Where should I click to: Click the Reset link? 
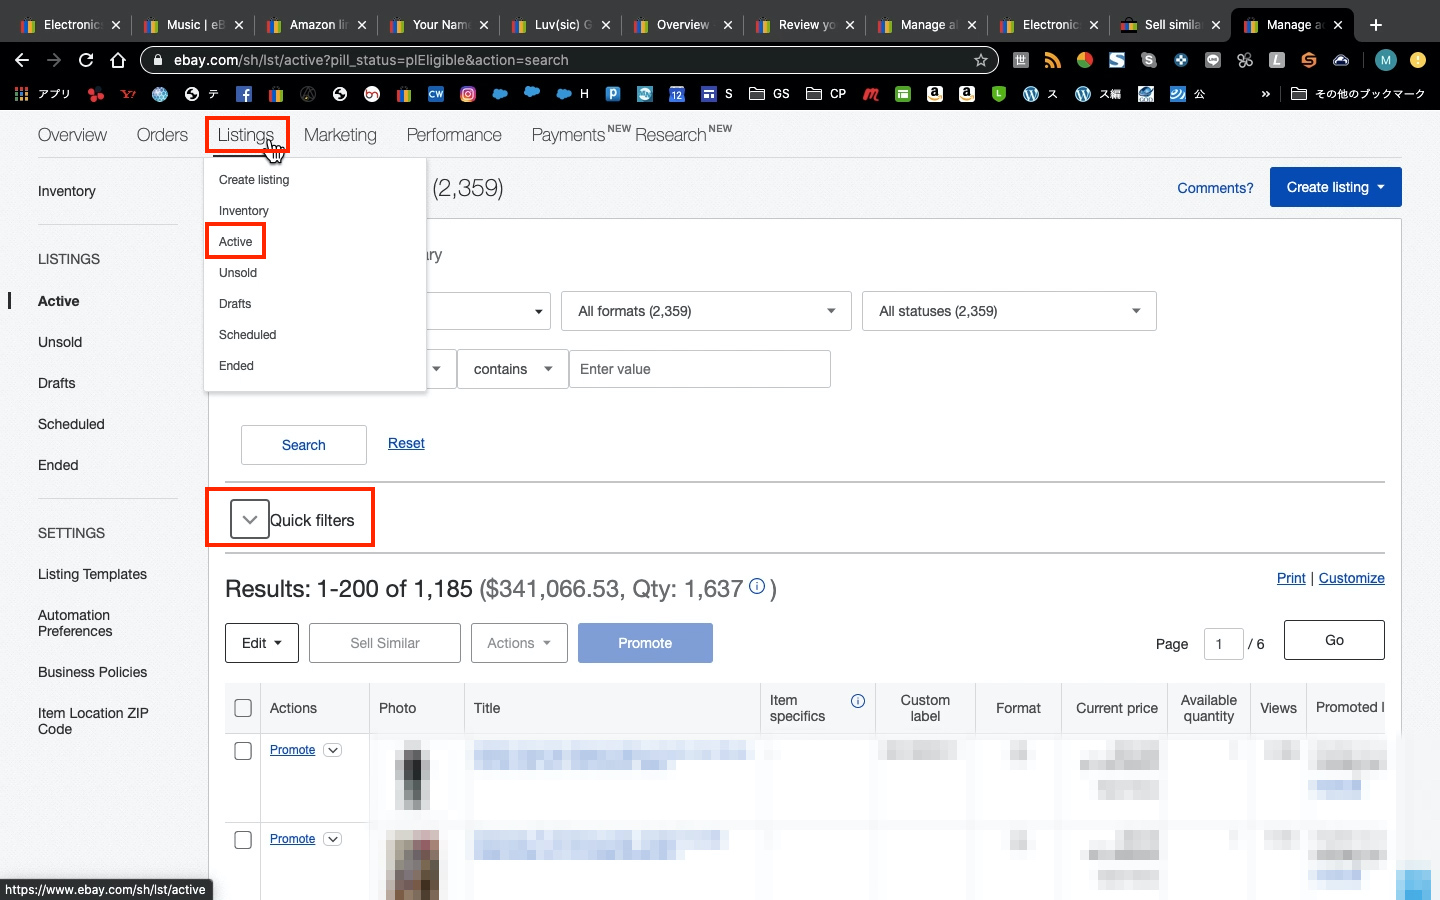click(406, 443)
